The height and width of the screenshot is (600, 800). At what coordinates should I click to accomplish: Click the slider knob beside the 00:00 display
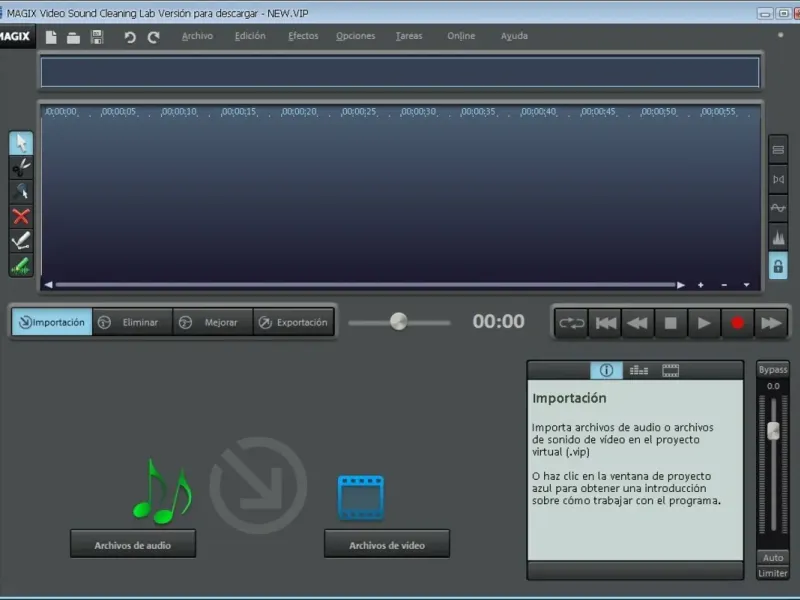398,321
